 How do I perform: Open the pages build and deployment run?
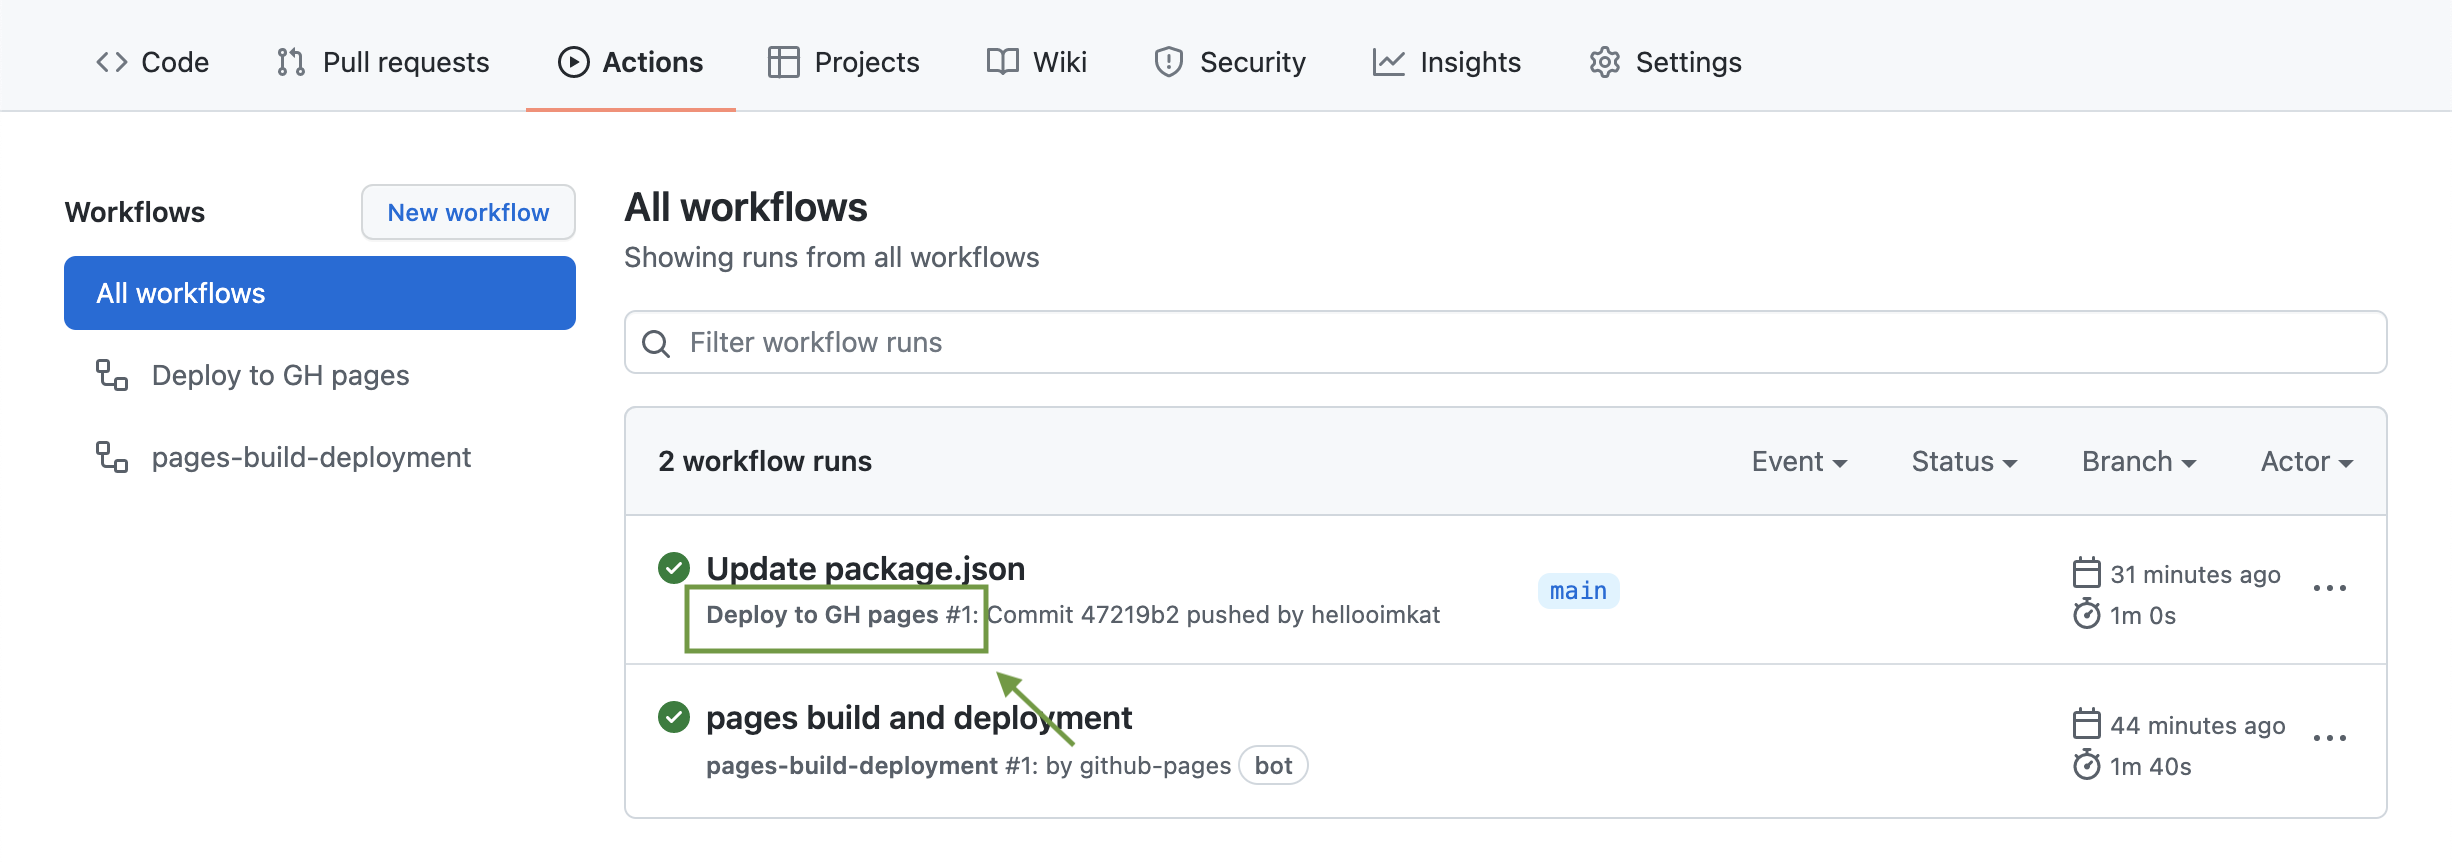tap(918, 718)
